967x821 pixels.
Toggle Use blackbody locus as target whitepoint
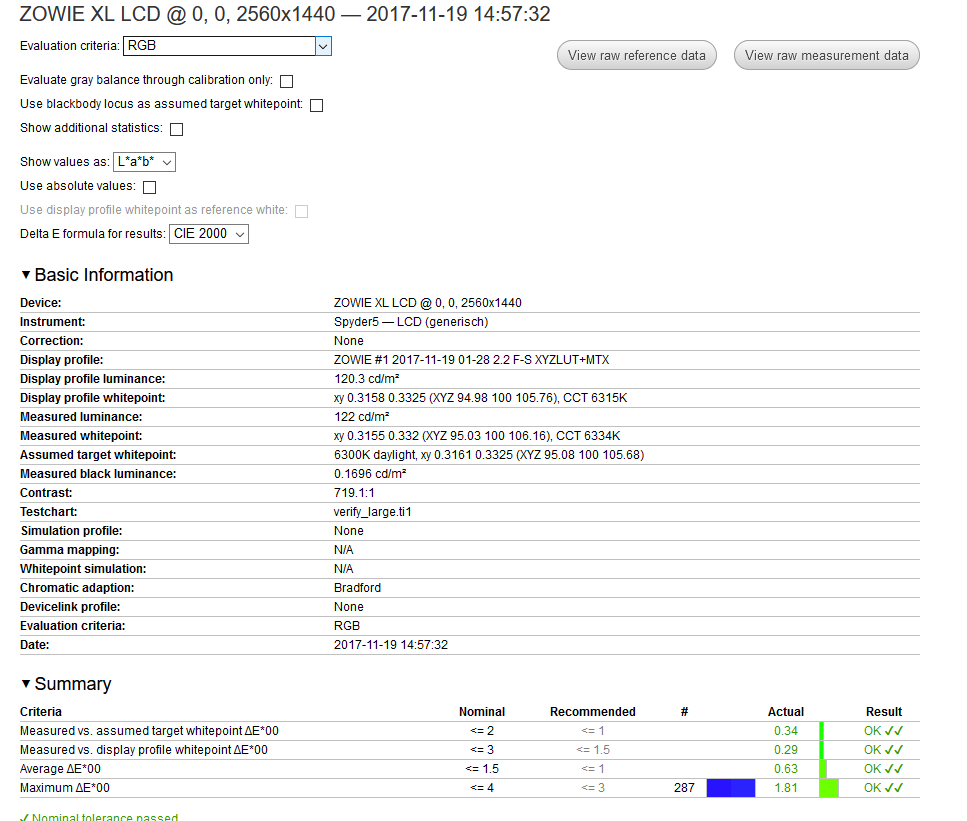point(316,105)
